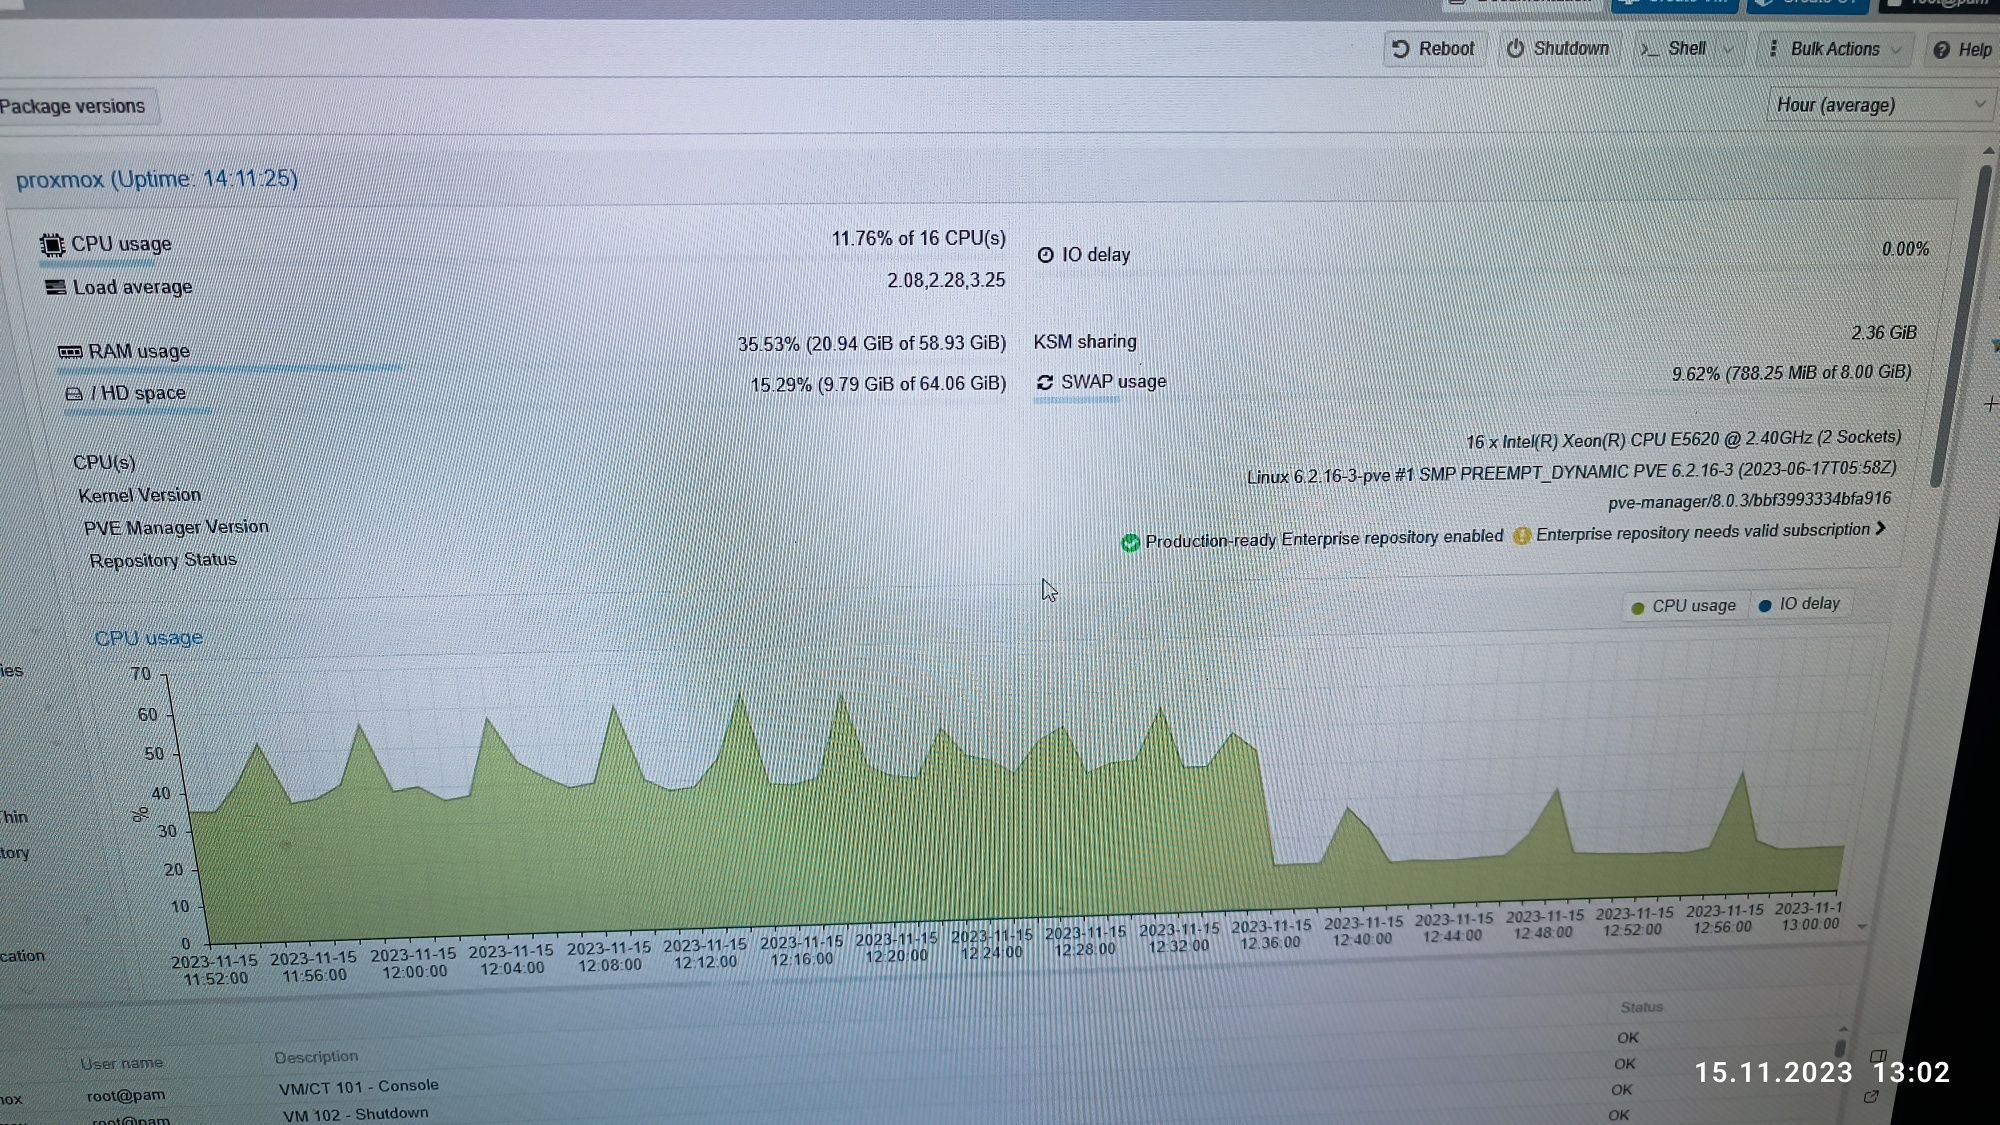Click the PVE Manager Version label

click(x=176, y=528)
